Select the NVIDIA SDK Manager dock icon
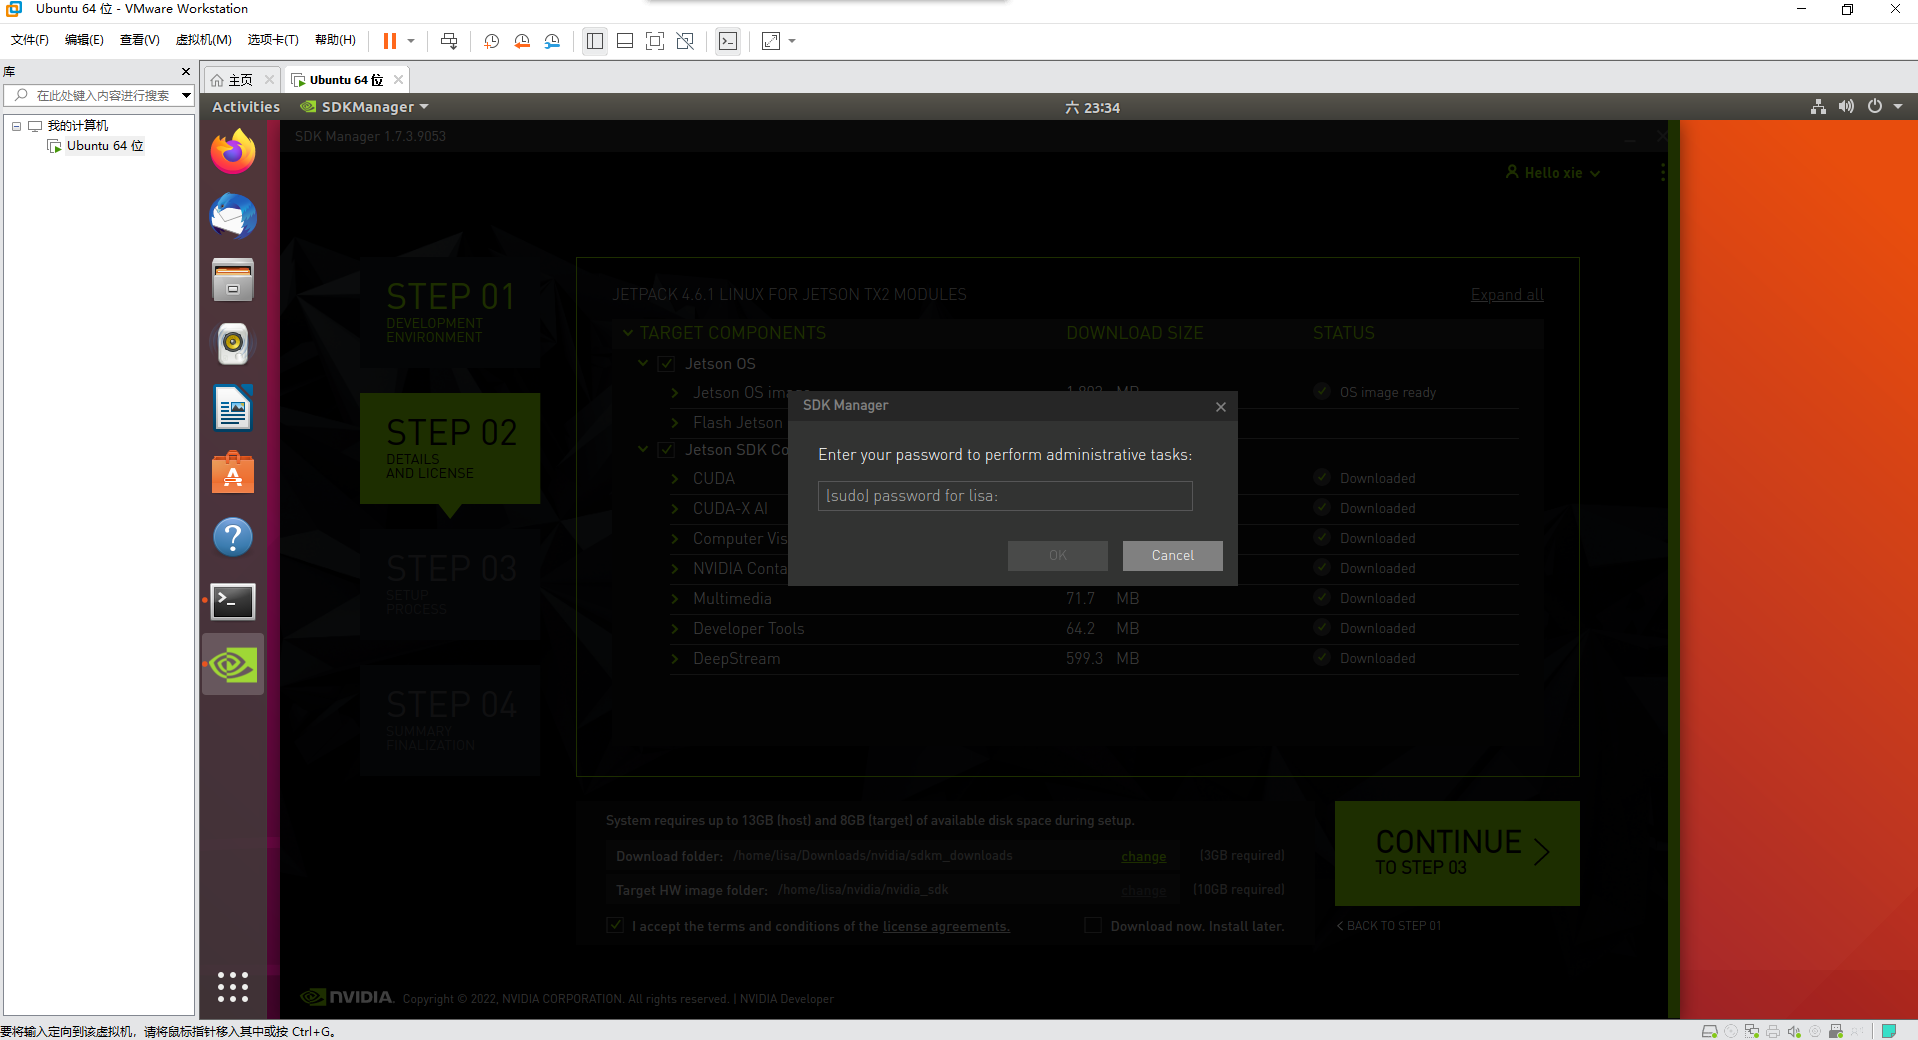The width and height of the screenshot is (1918, 1040). [232, 664]
